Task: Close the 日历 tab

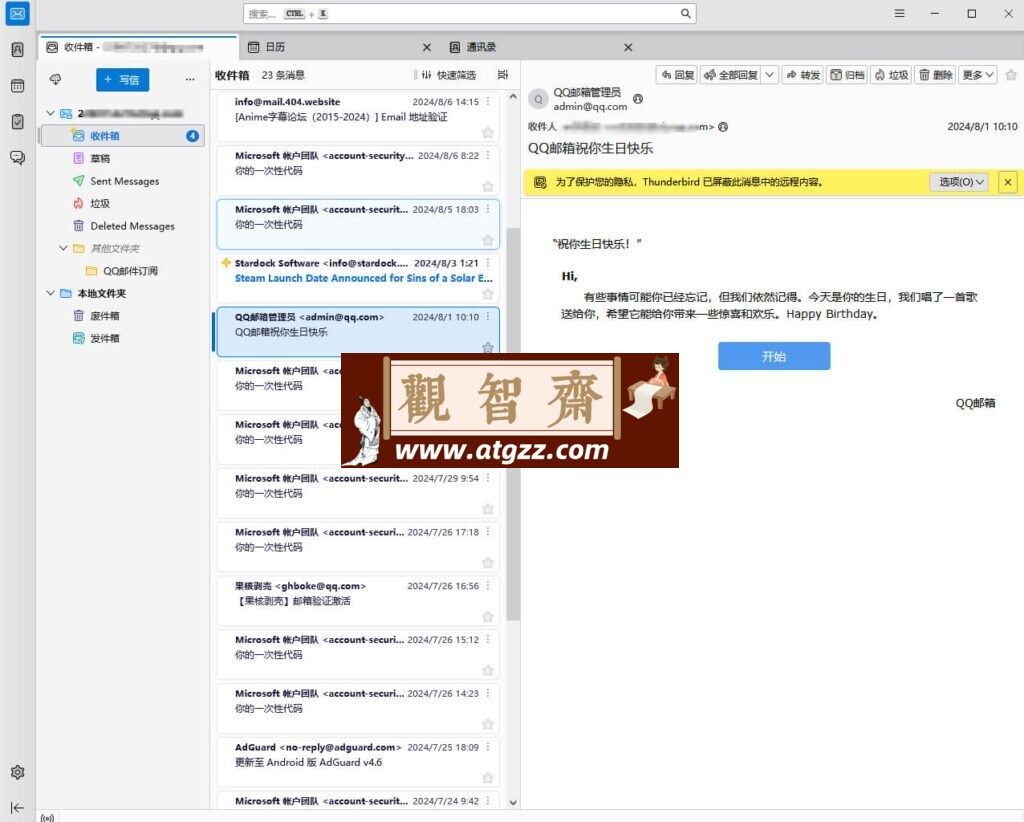Action: pyautogui.click(x=426, y=47)
